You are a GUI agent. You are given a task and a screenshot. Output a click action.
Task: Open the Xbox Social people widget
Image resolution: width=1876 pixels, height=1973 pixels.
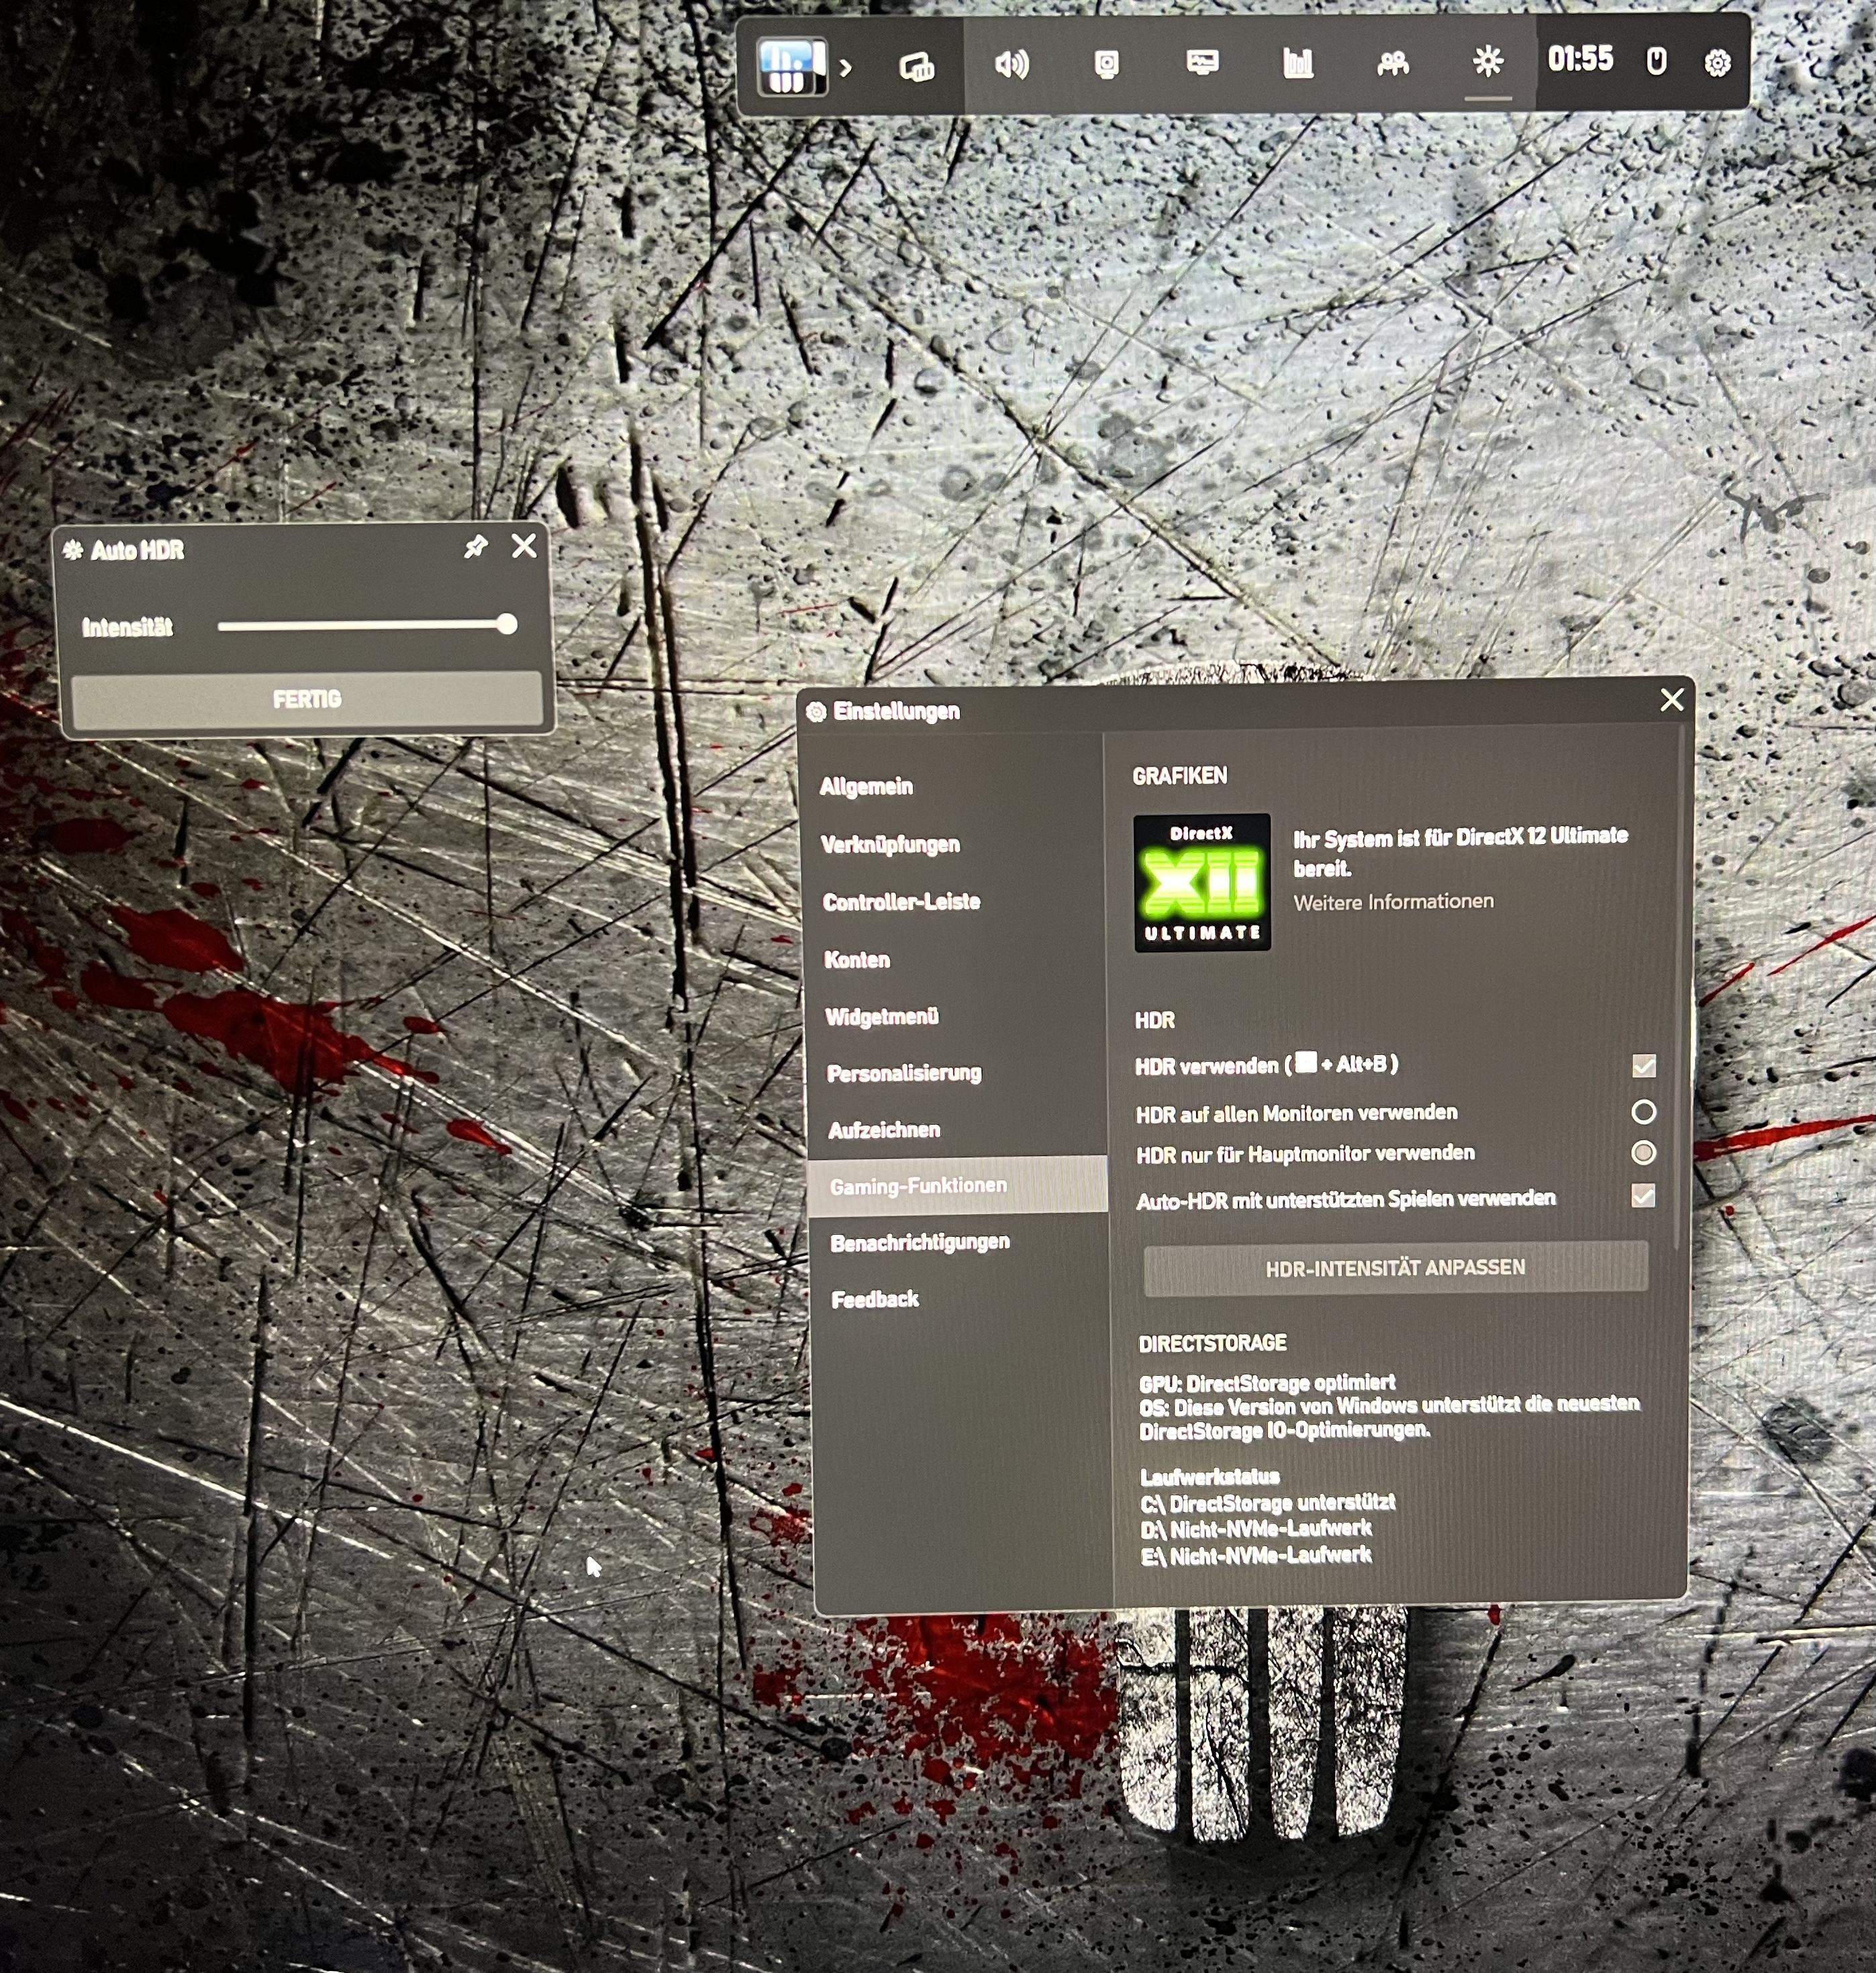pyautogui.click(x=1392, y=65)
